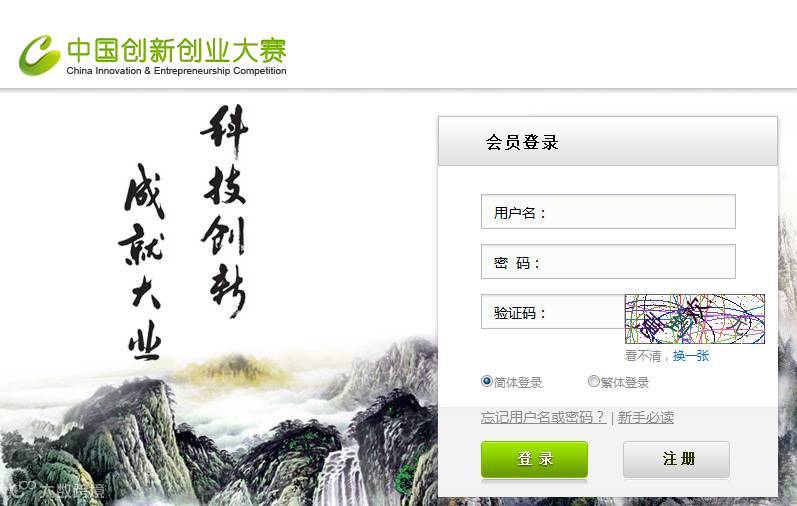Click the captcha image to refresh it
The height and width of the screenshot is (506, 797).
coord(694,319)
